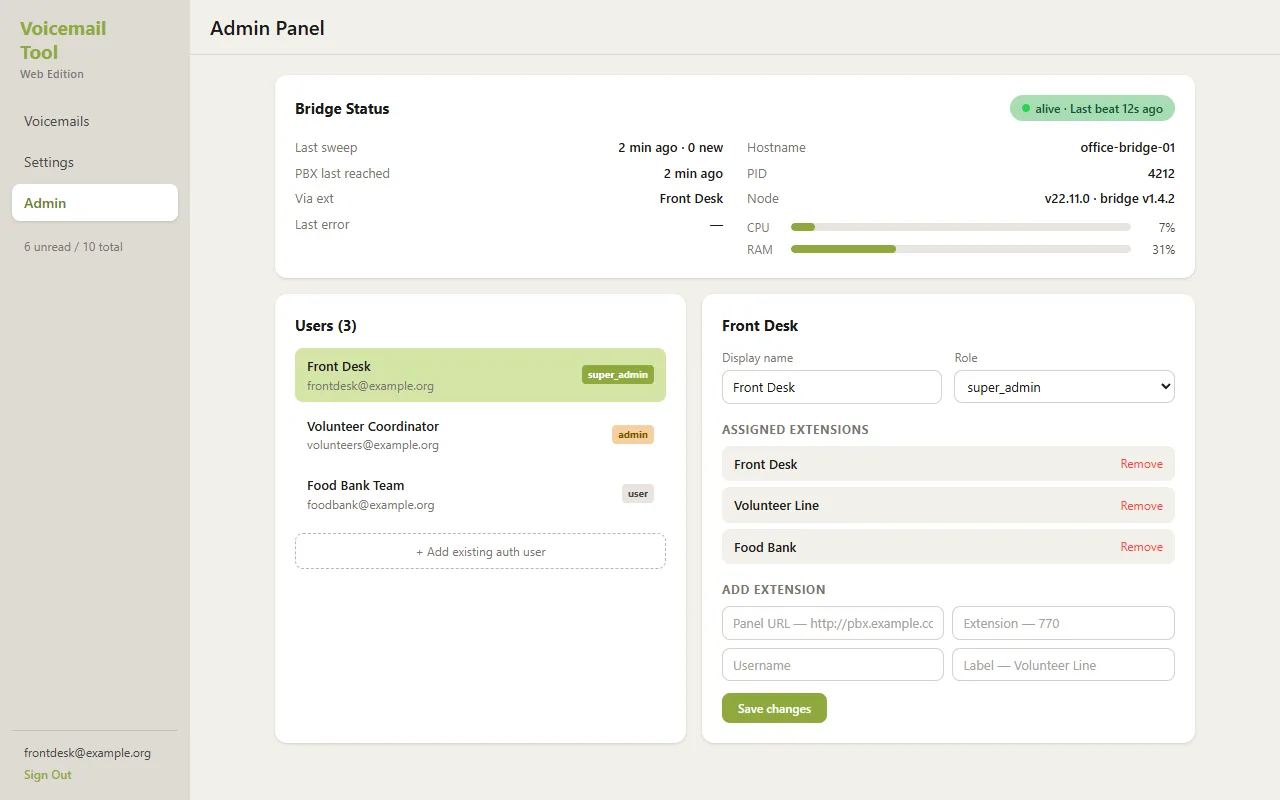Remove the Volunteer Line extension
This screenshot has height=800, width=1280.
click(1141, 506)
